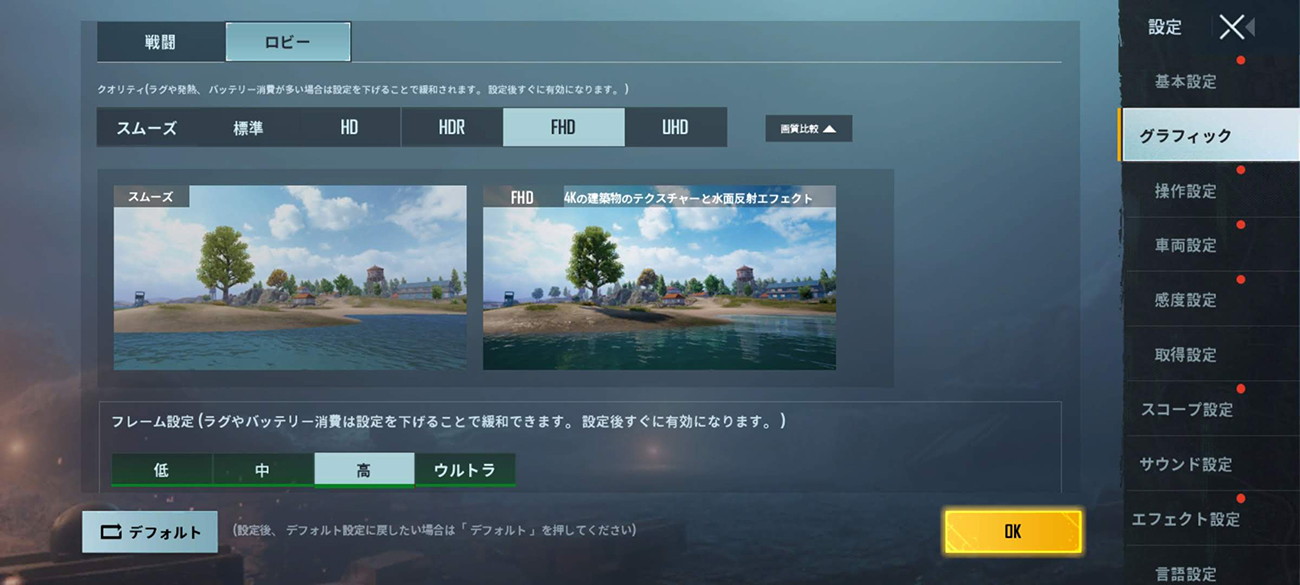Close settings with the X icon
This screenshot has width=1300, height=585.
pos(1234,27)
